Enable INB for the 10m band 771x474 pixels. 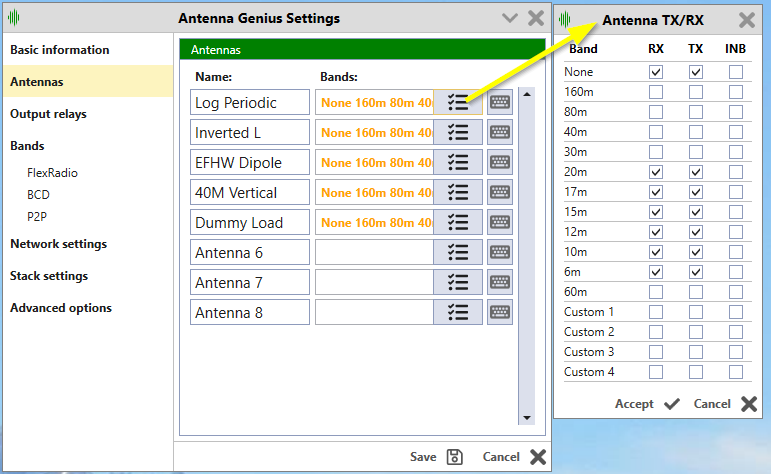click(736, 252)
